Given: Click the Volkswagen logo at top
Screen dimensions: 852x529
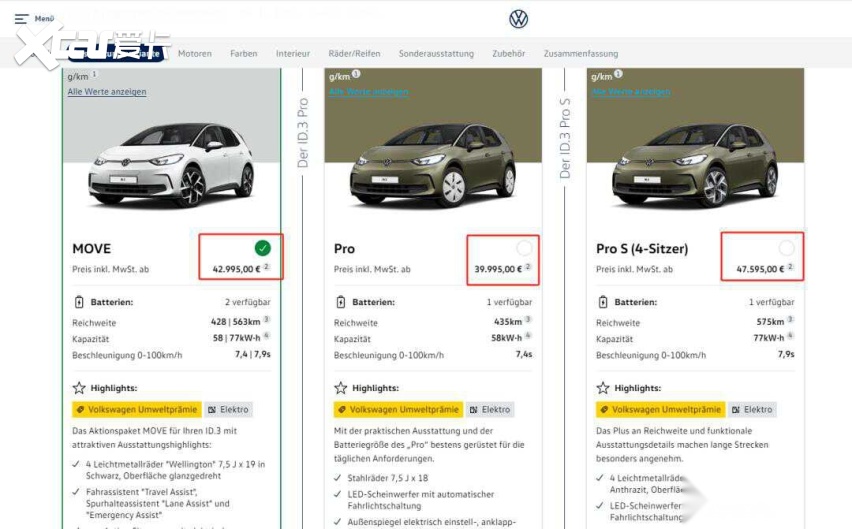Looking at the screenshot, I should [x=518, y=19].
